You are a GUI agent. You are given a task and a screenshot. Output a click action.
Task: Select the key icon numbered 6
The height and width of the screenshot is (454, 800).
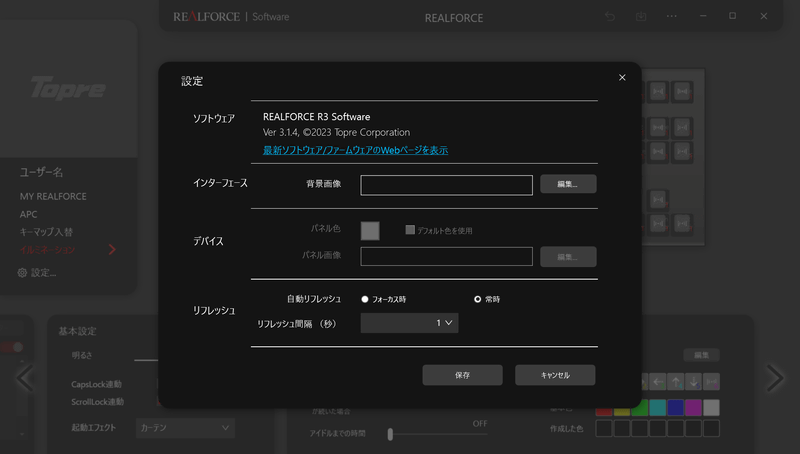[711, 382]
